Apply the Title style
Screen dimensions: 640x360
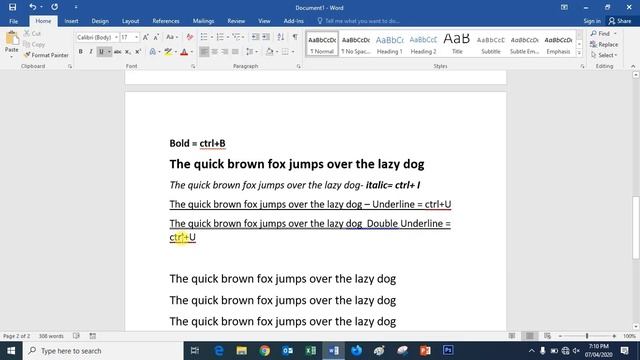click(x=457, y=44)
